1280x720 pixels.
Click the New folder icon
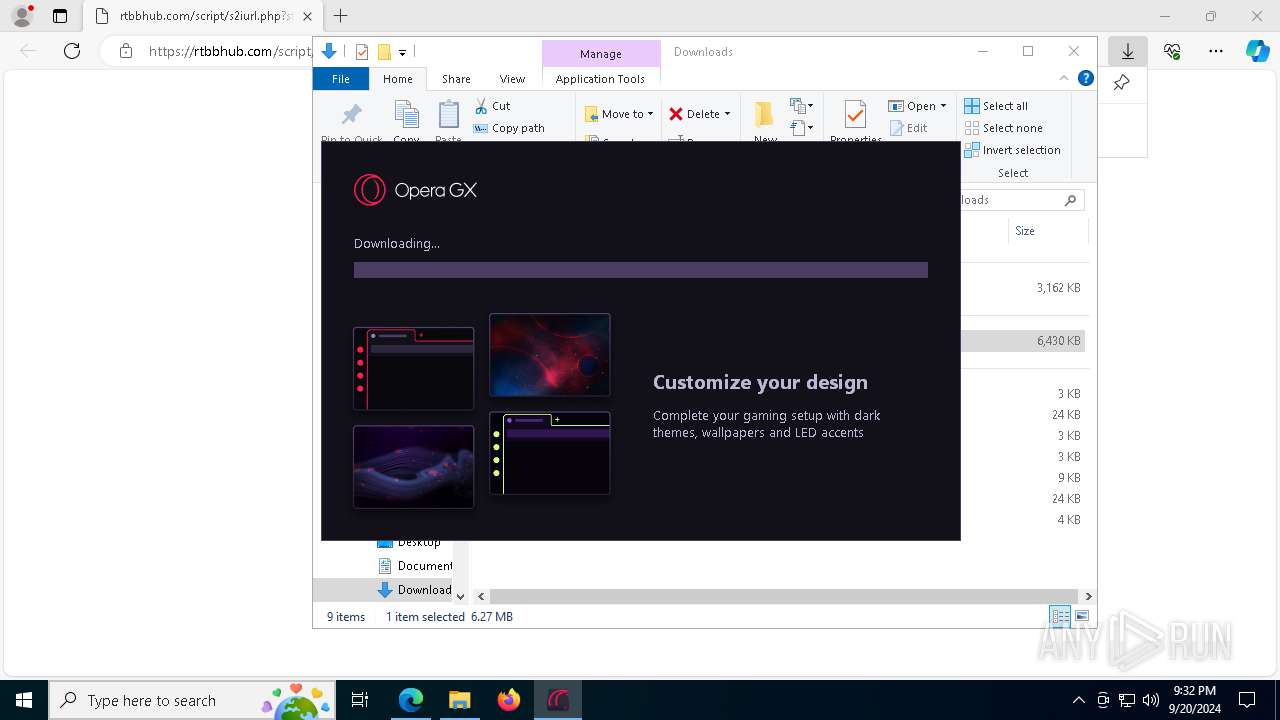pyautogui.click(x=765, y=114)
